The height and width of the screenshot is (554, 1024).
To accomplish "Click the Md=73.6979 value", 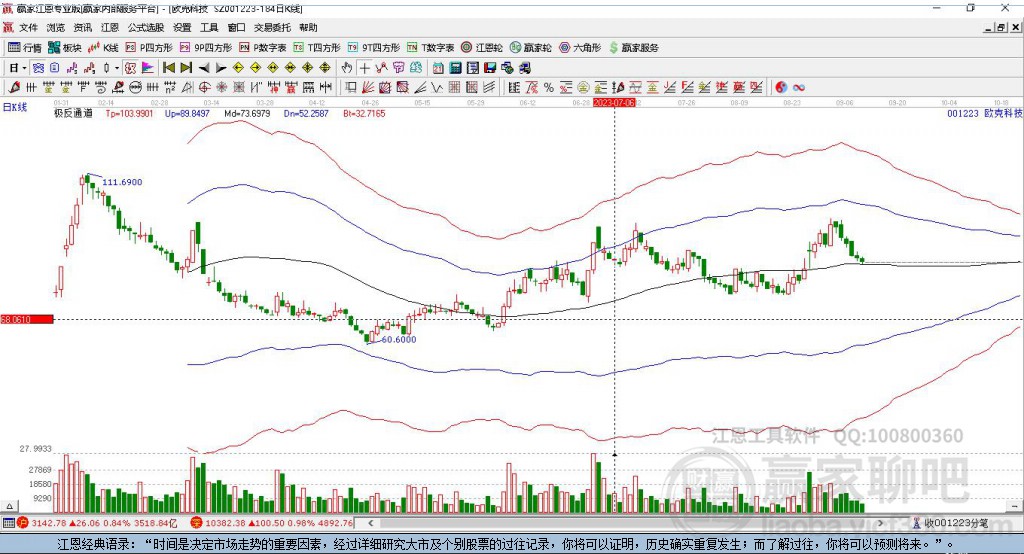I will (x=247, y=113).
